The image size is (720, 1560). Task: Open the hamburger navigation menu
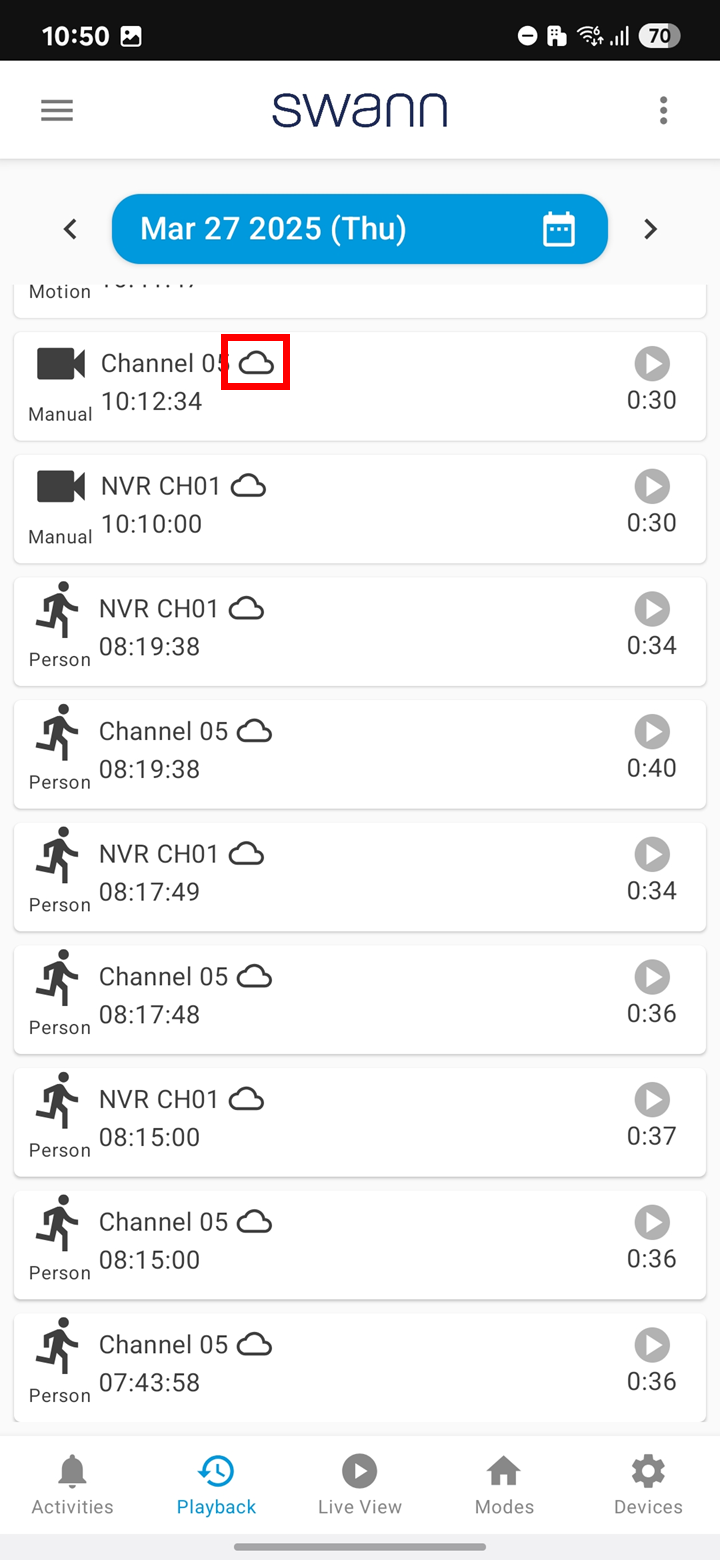pos(57,110)
